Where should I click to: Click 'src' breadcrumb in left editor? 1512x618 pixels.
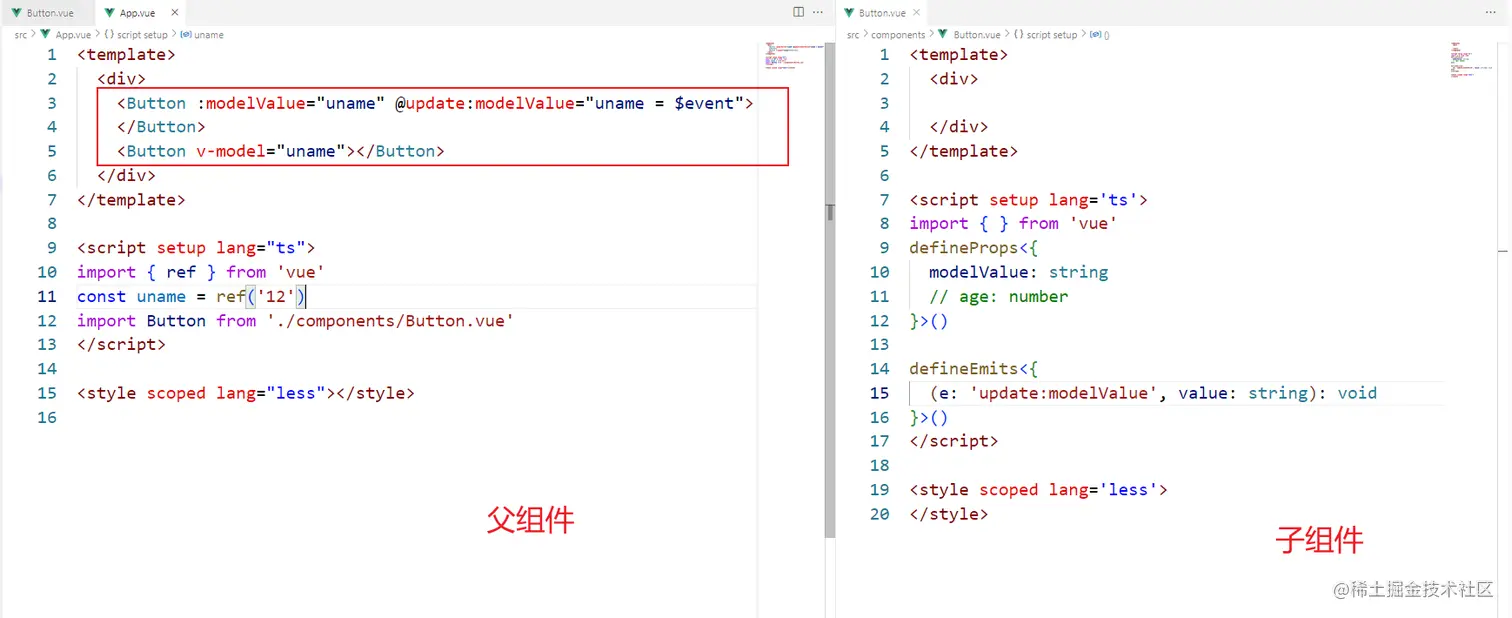coord(21,34)
